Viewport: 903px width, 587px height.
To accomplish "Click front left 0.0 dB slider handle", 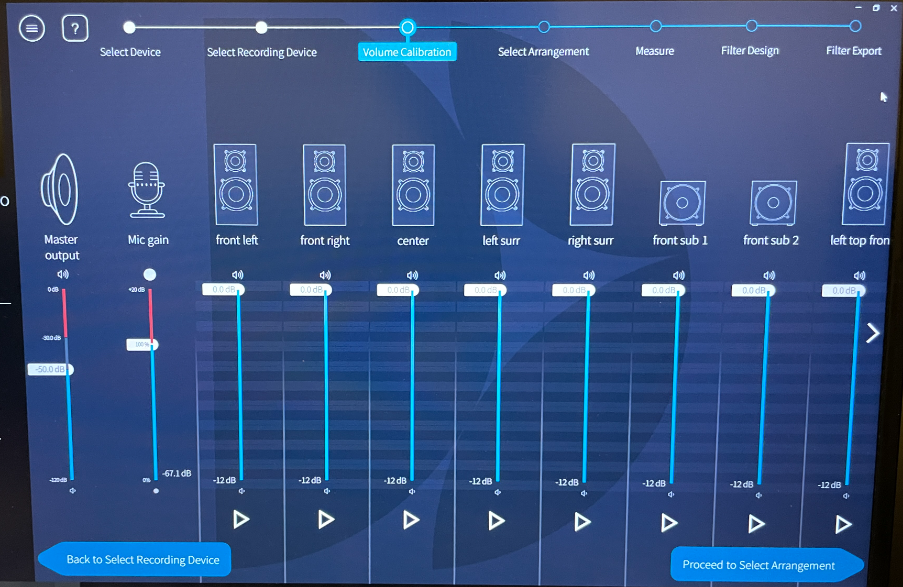I will (x=223, y=289).
